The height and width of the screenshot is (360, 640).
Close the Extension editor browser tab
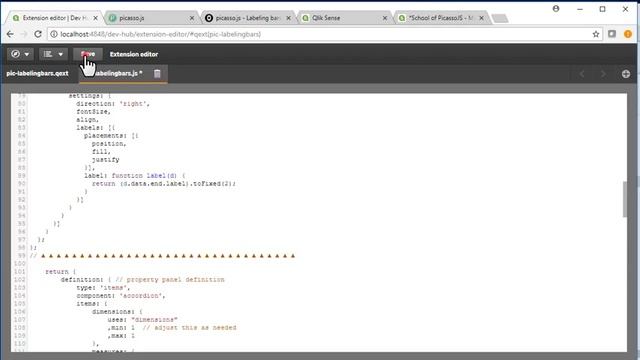(96, 18)
